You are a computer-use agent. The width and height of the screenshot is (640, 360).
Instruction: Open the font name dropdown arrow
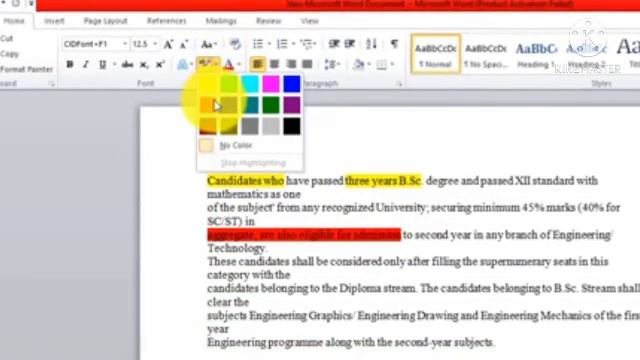[x=124, y=44]
